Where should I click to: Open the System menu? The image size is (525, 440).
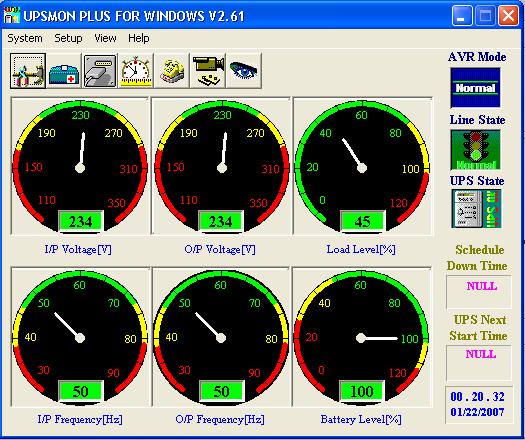(25, 38)
